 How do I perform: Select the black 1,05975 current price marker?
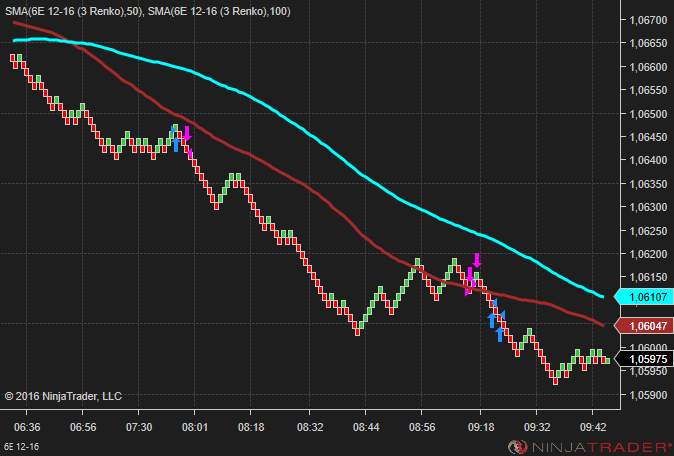click(643, 358)
